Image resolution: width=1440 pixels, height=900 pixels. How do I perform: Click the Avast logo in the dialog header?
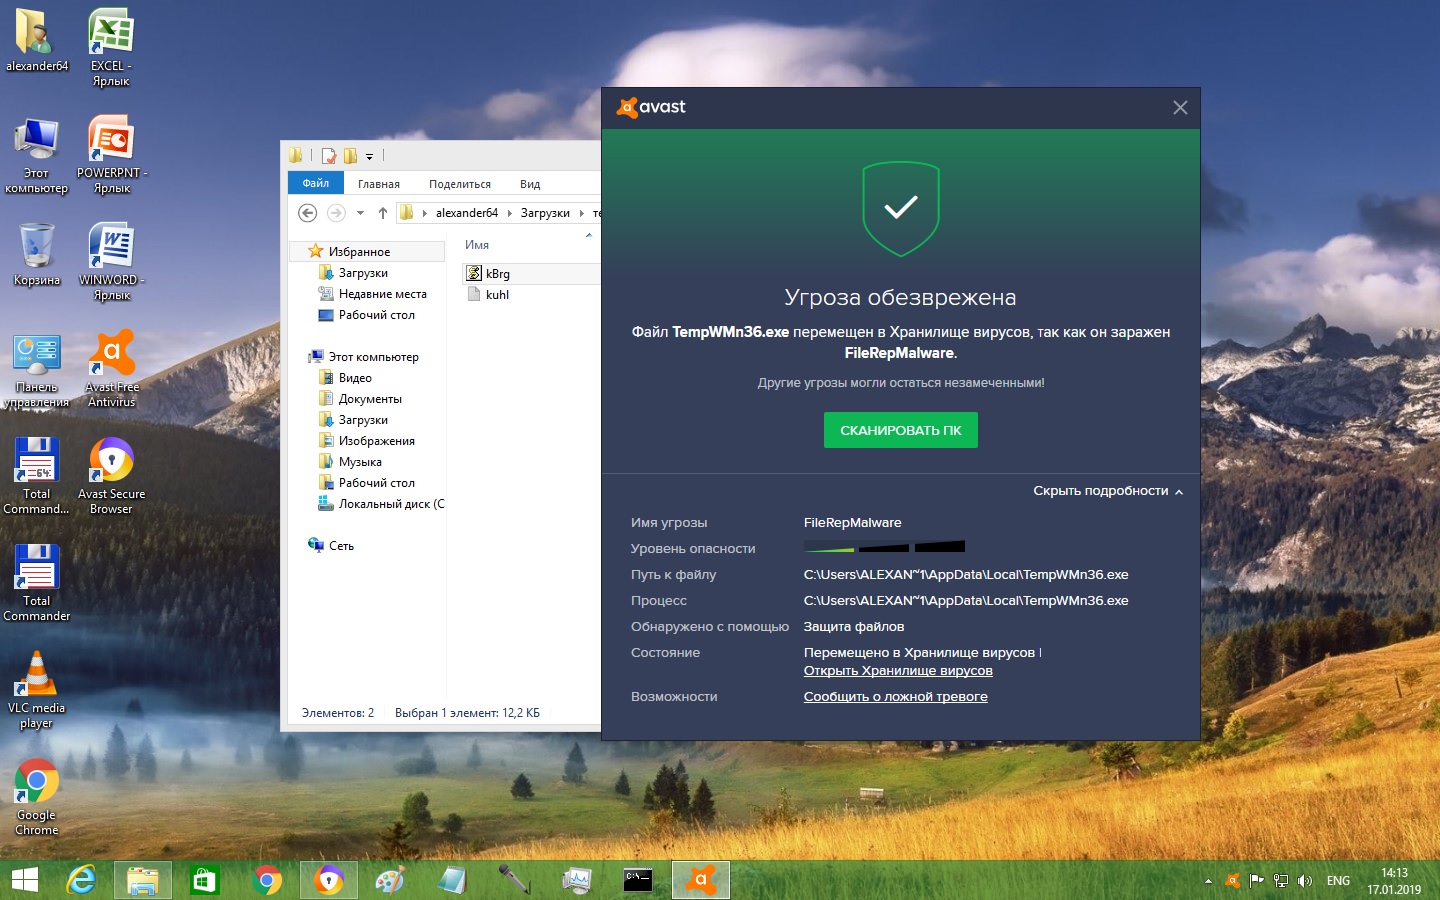(x=652, y=107)
